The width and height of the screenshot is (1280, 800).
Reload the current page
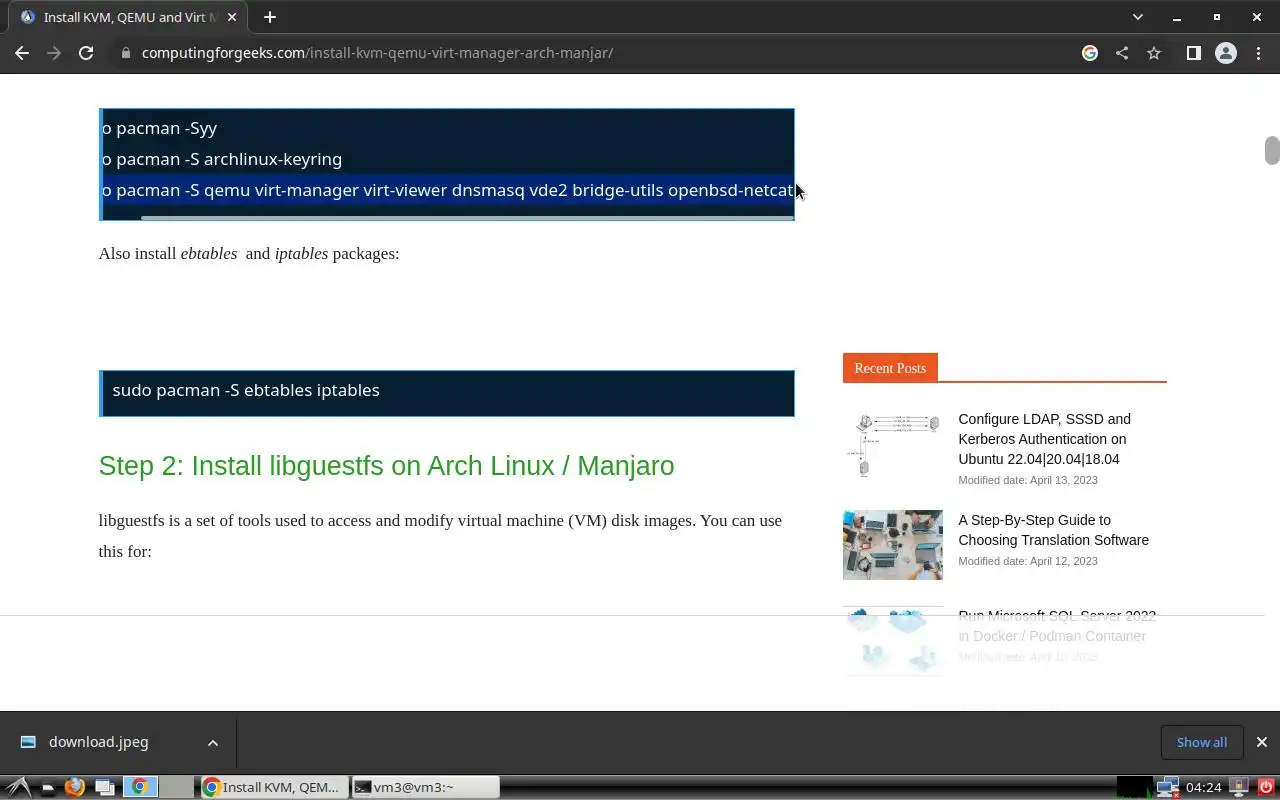[86, 53]
